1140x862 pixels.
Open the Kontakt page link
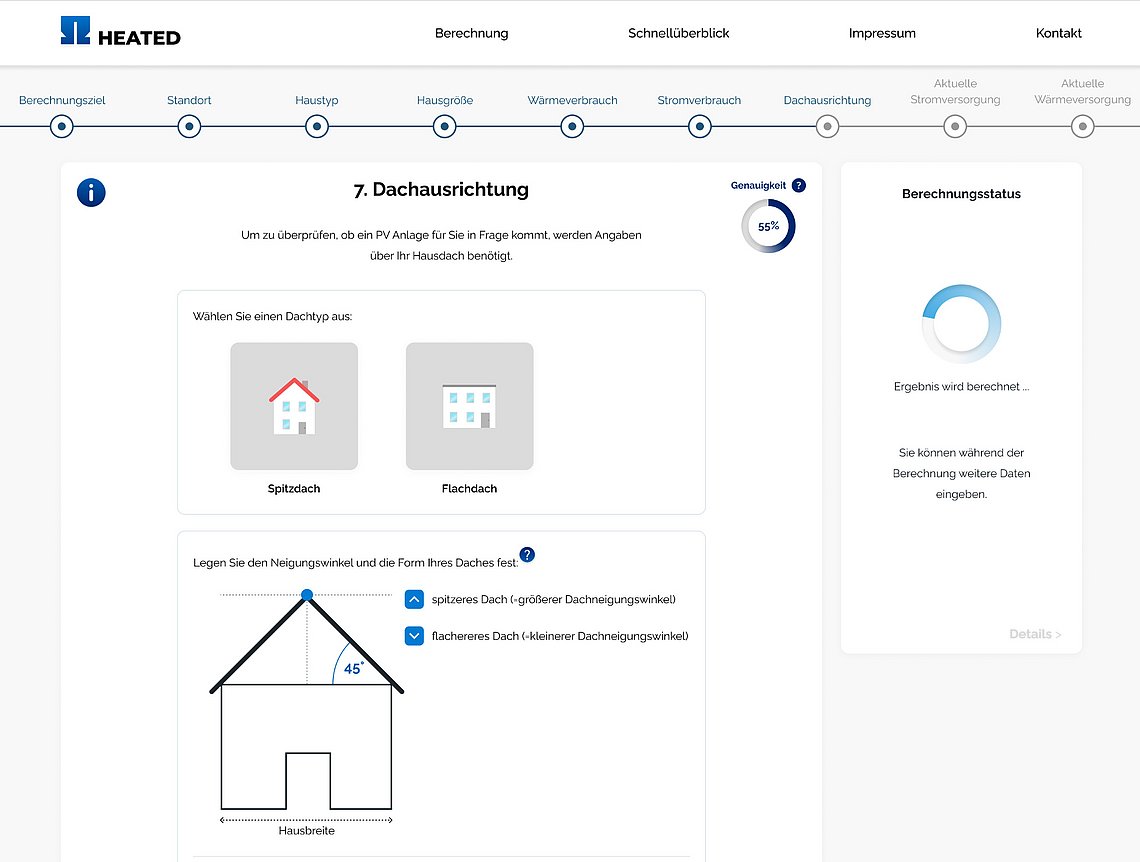click(x=1058, y=33)
